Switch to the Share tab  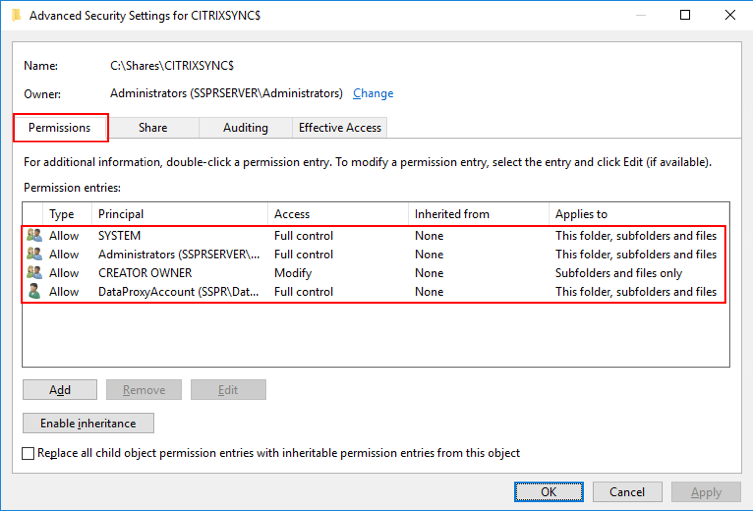[153, 128]
